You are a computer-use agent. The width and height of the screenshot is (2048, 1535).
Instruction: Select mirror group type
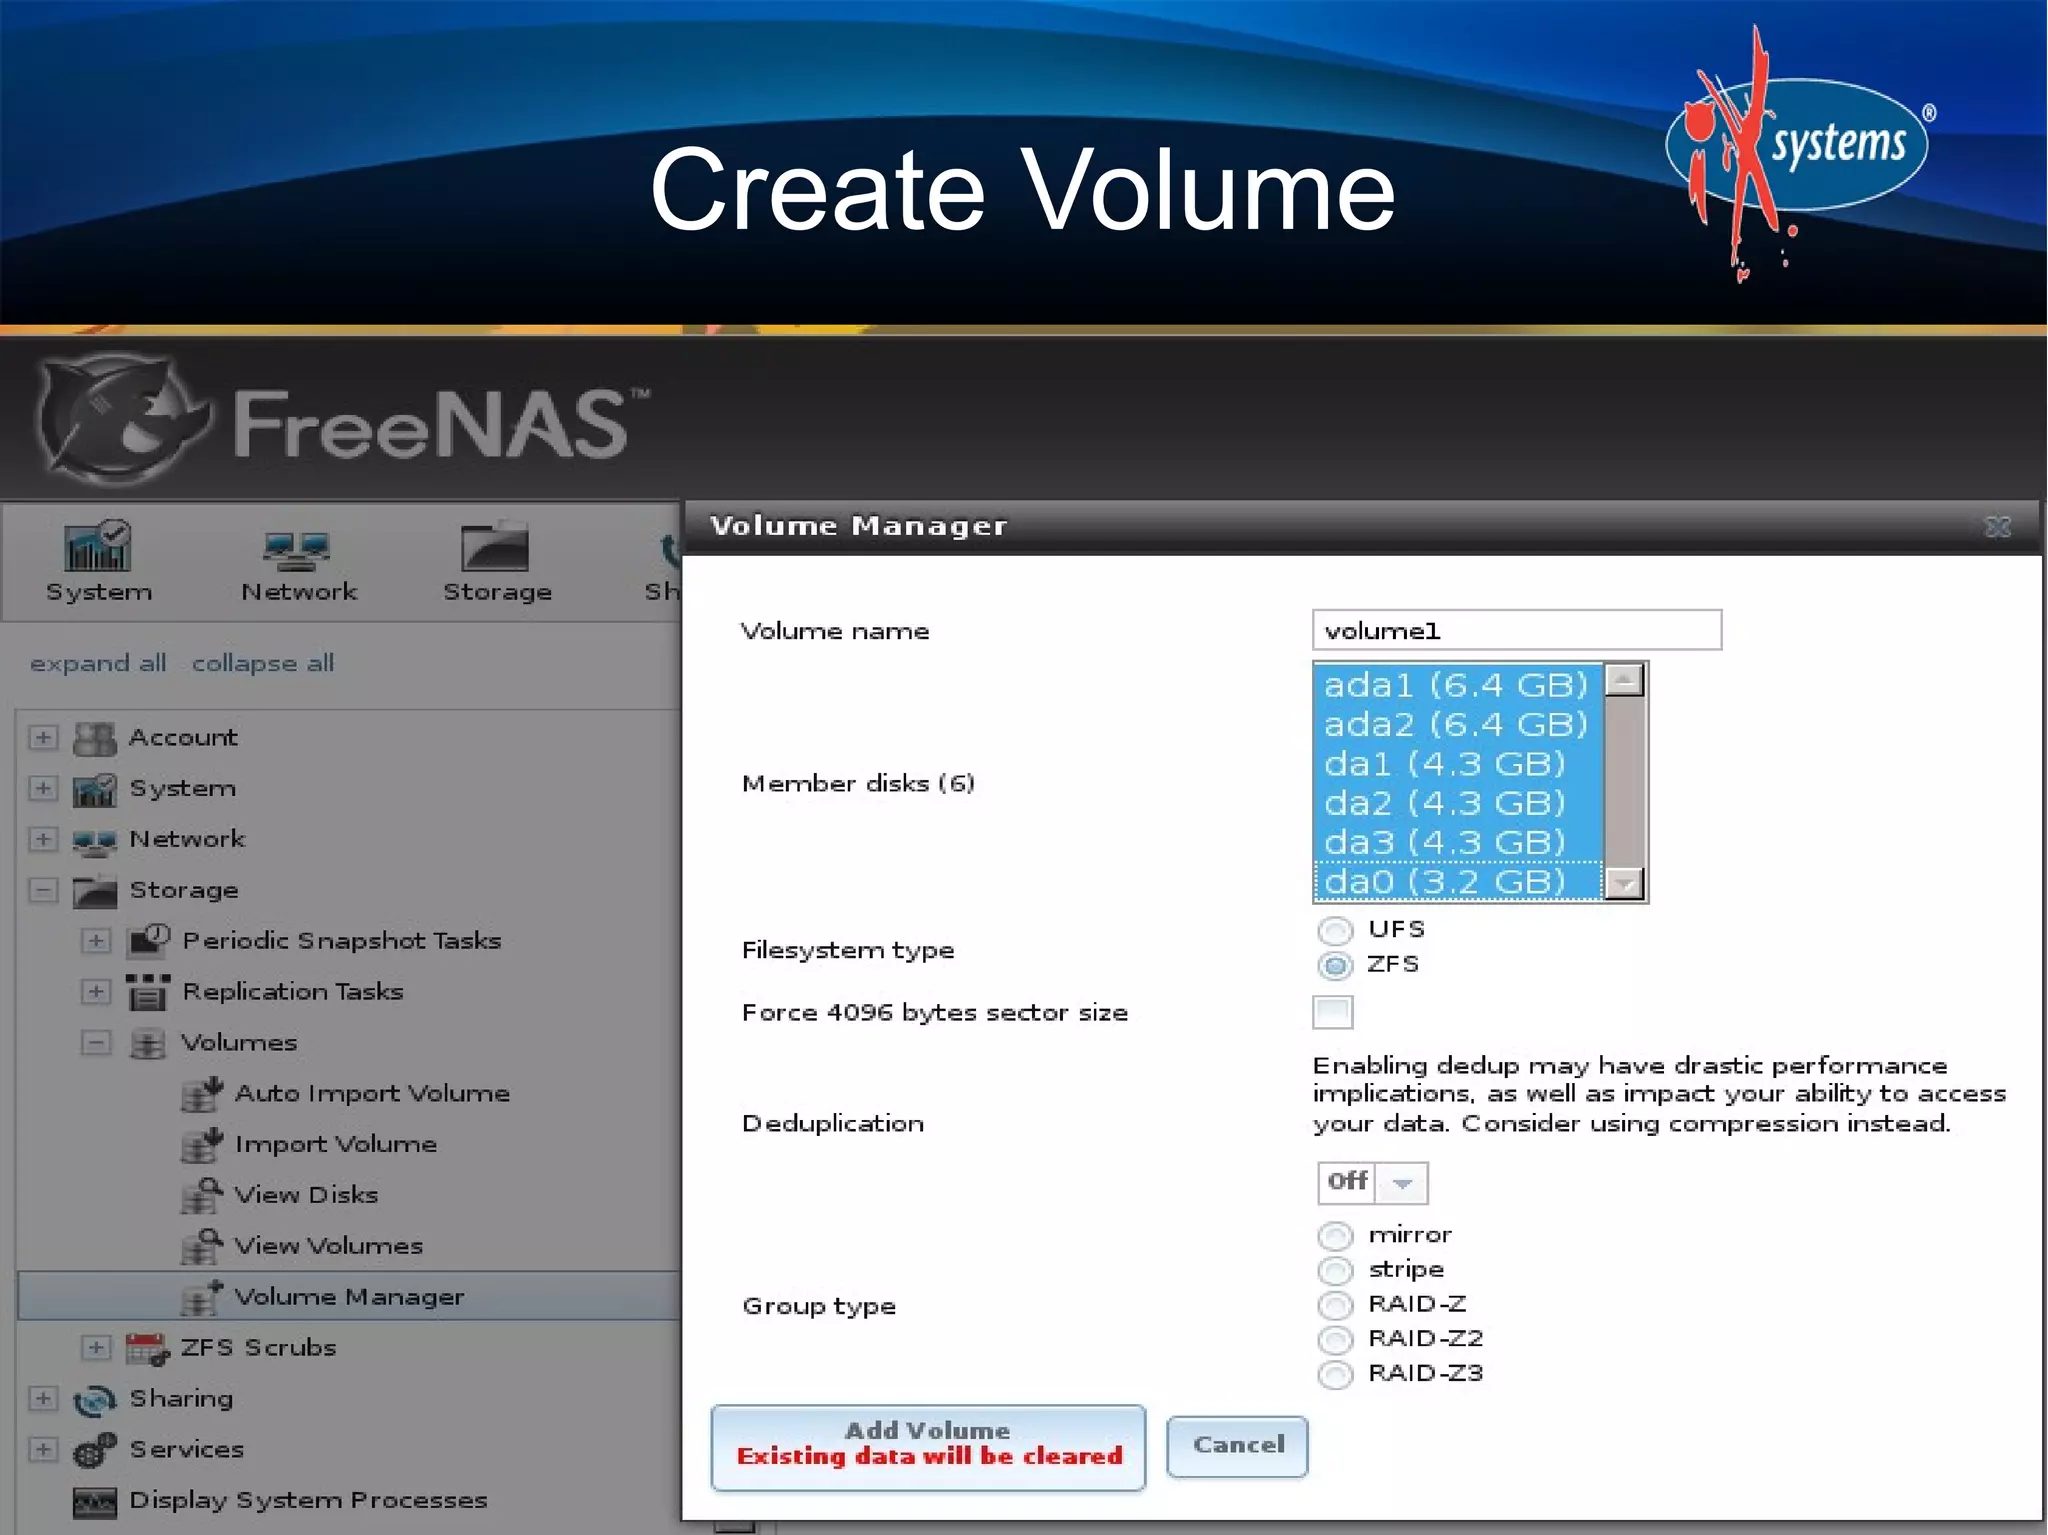pos(1335,1237)
